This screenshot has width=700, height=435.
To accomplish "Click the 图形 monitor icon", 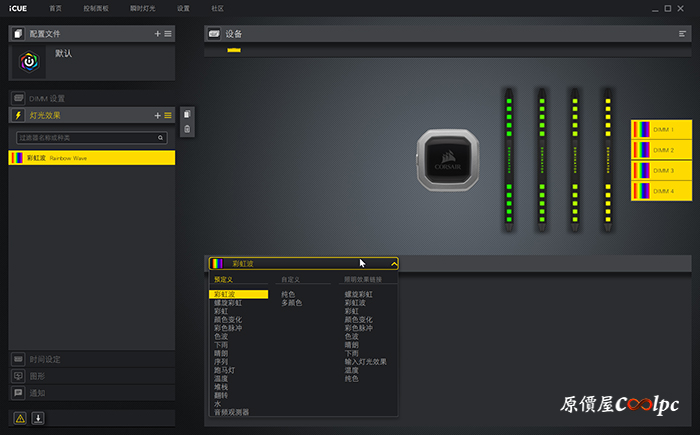I will pyautogui.click(x=18, y=376).
